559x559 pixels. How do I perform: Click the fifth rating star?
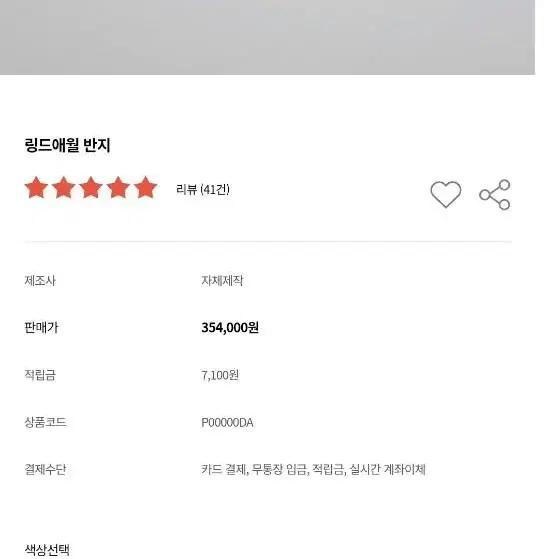(x=145, y=188)
